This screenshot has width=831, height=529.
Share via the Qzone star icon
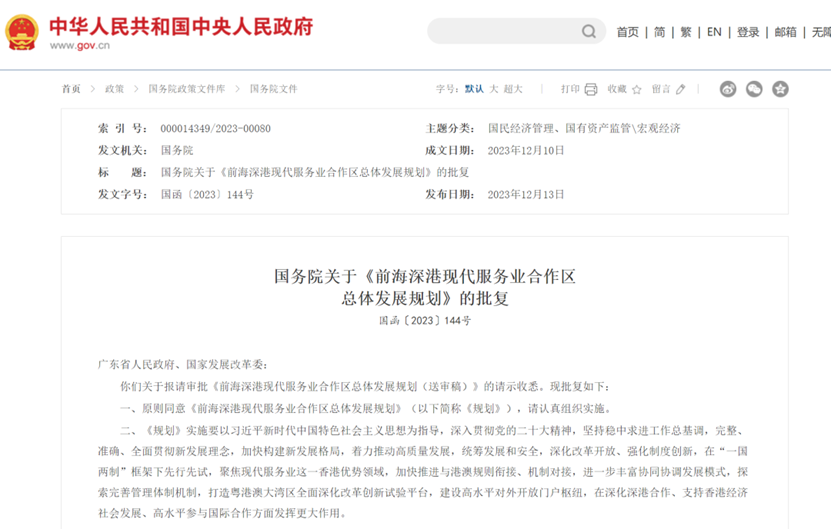[x=780, y=89]
